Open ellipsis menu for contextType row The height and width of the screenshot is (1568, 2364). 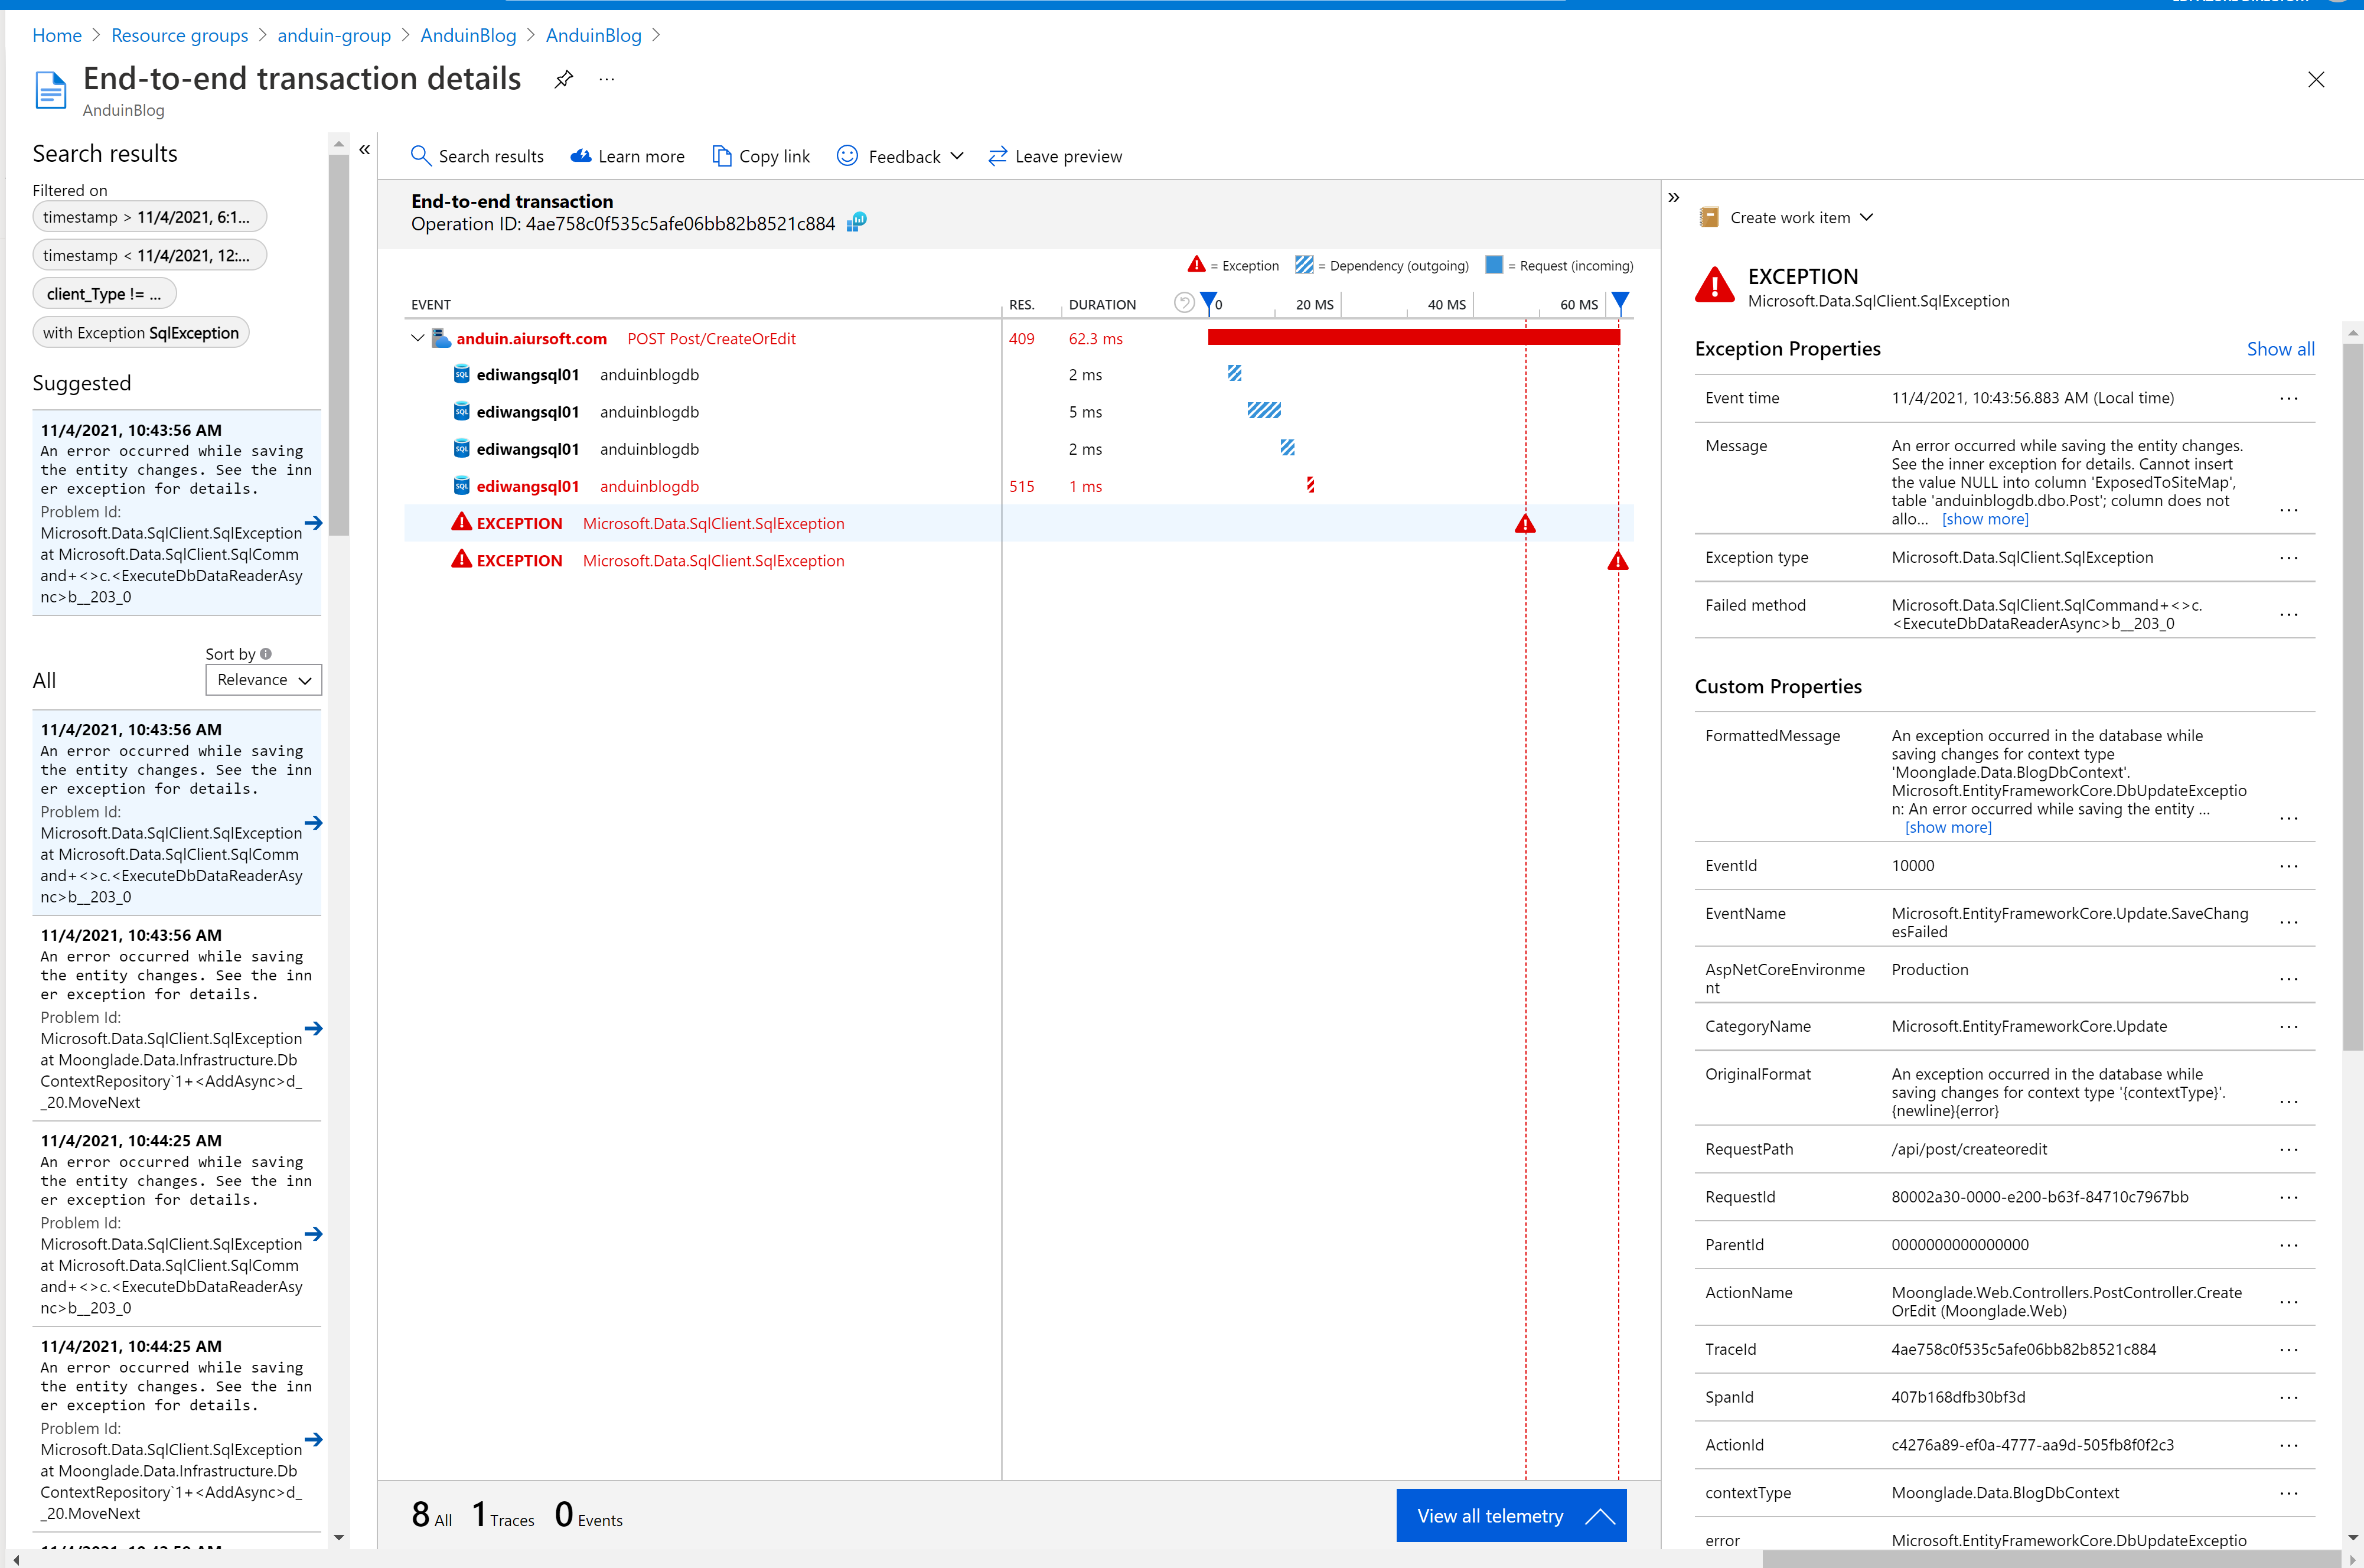click(x=2289, y=1493)
